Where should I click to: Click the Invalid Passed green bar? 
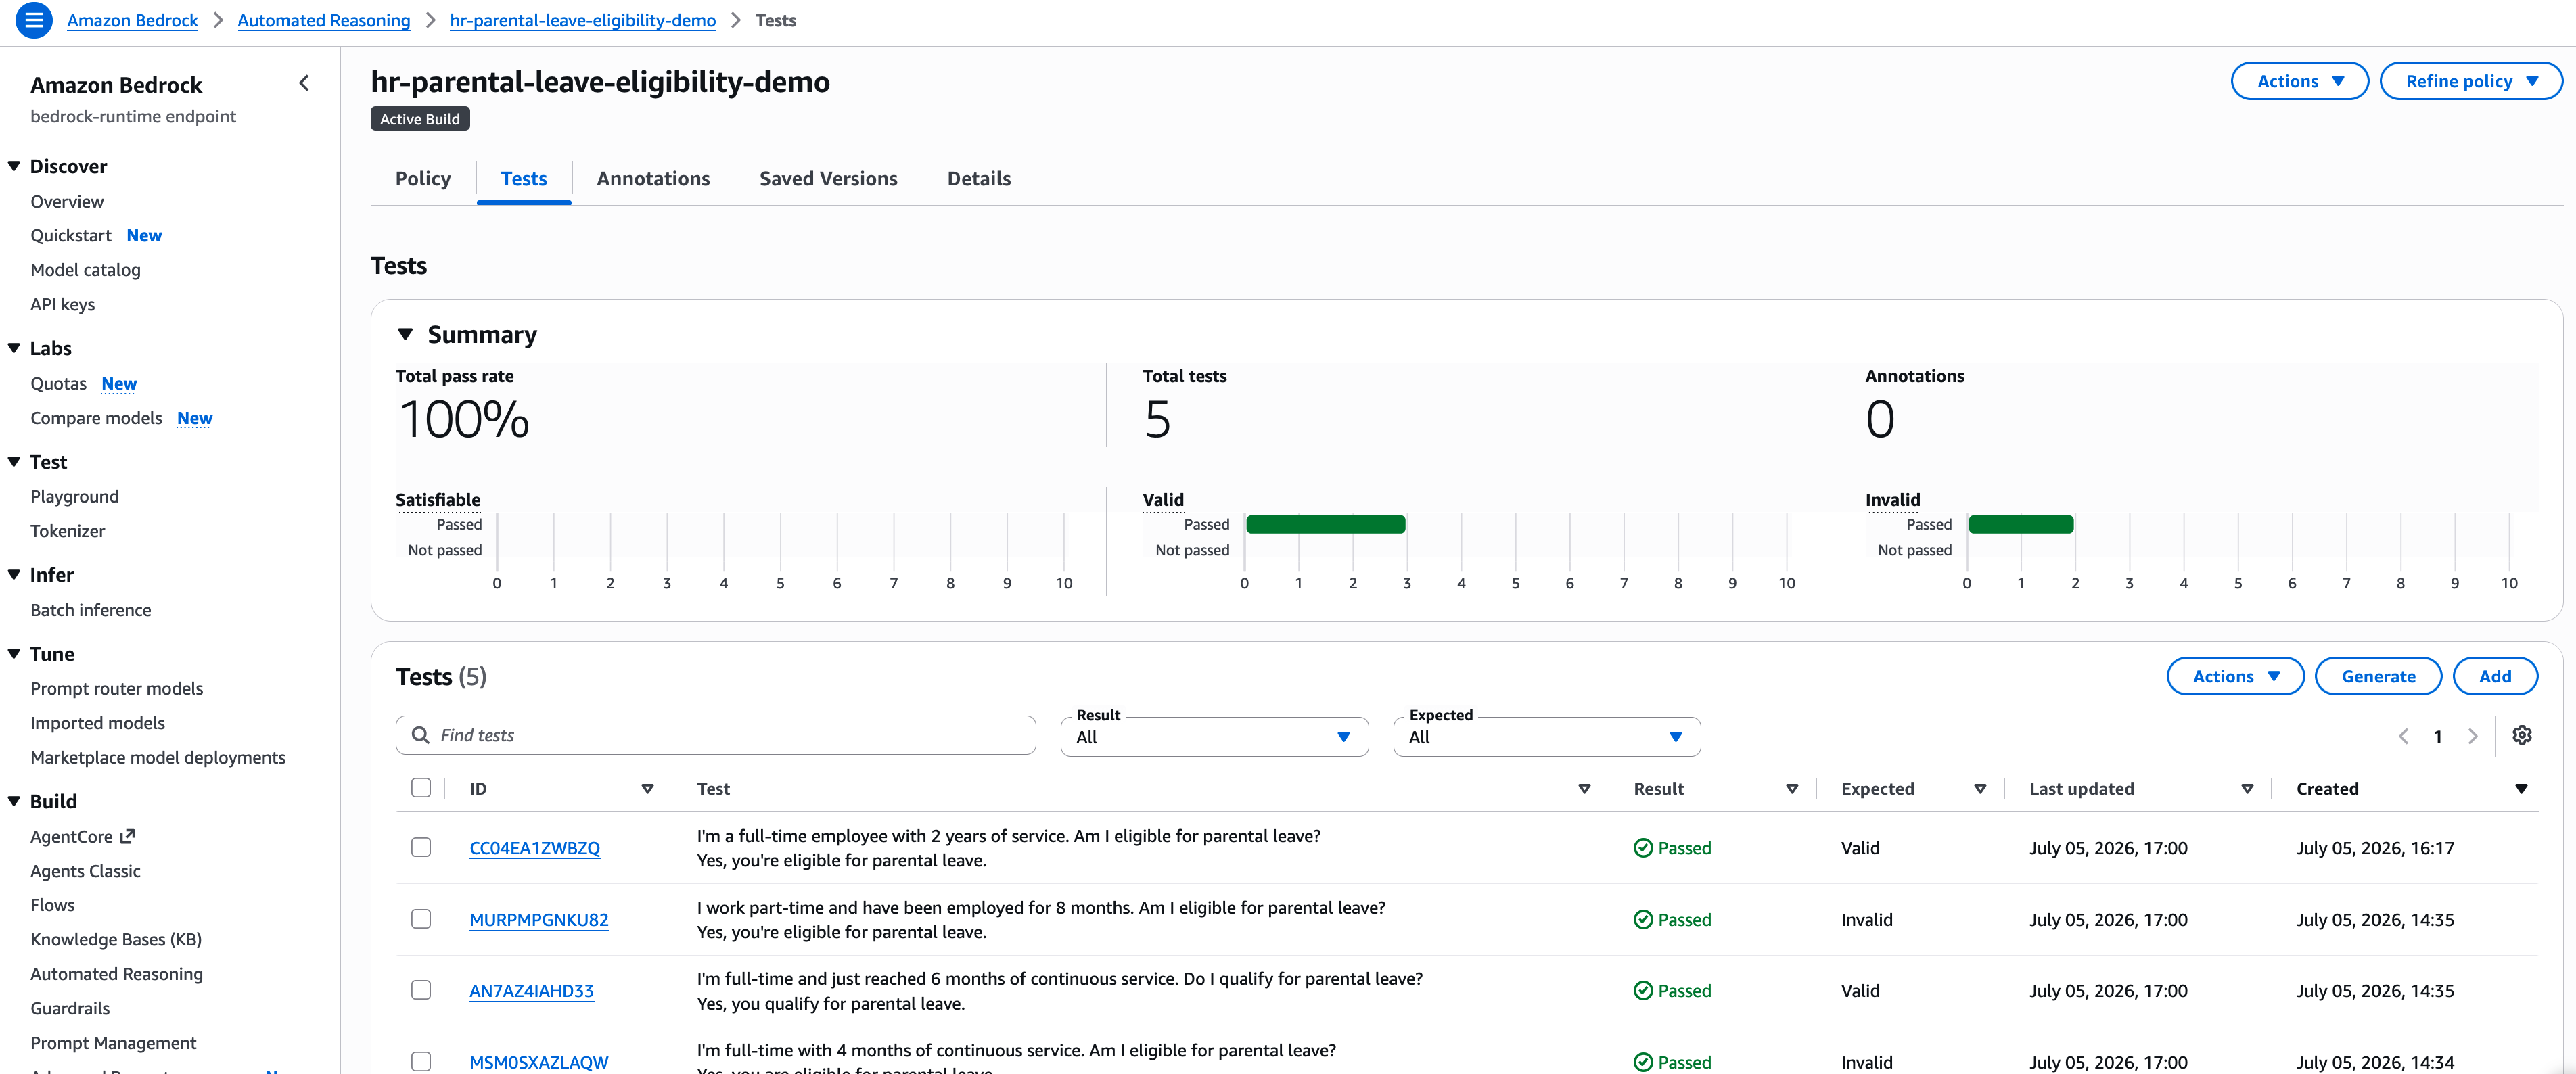click(2020, 524)
